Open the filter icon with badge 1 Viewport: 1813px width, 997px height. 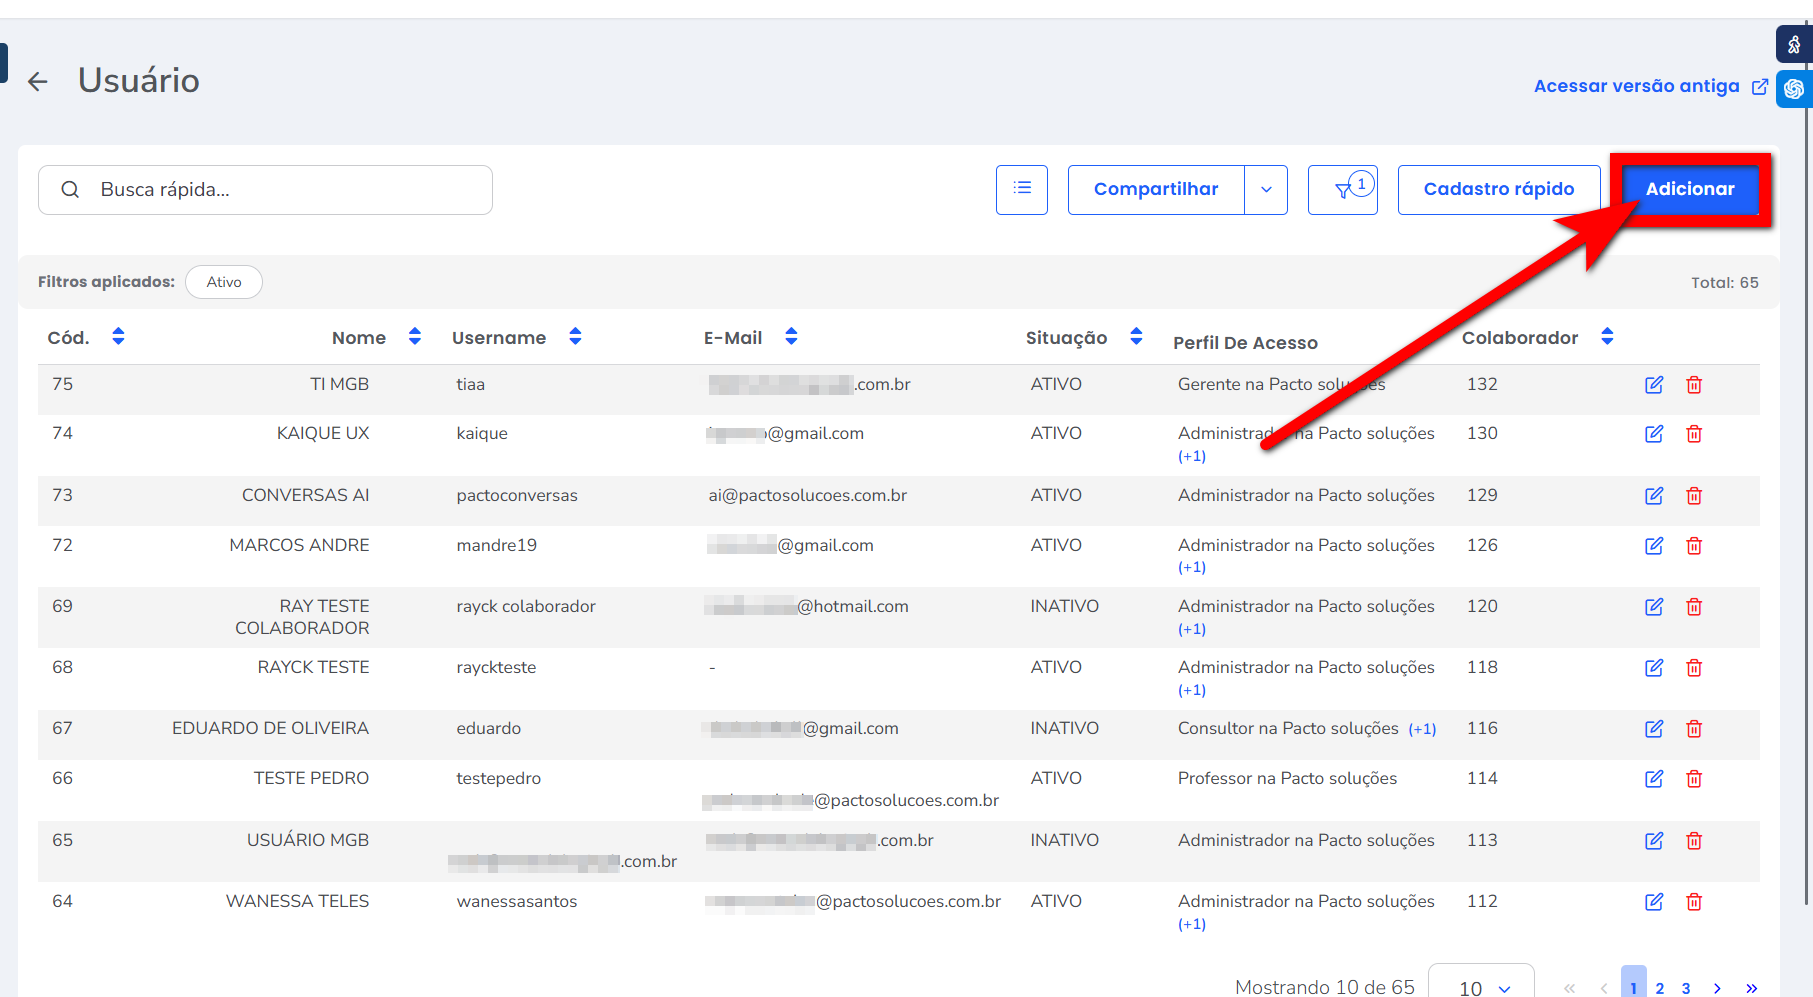coord(1343,189)
